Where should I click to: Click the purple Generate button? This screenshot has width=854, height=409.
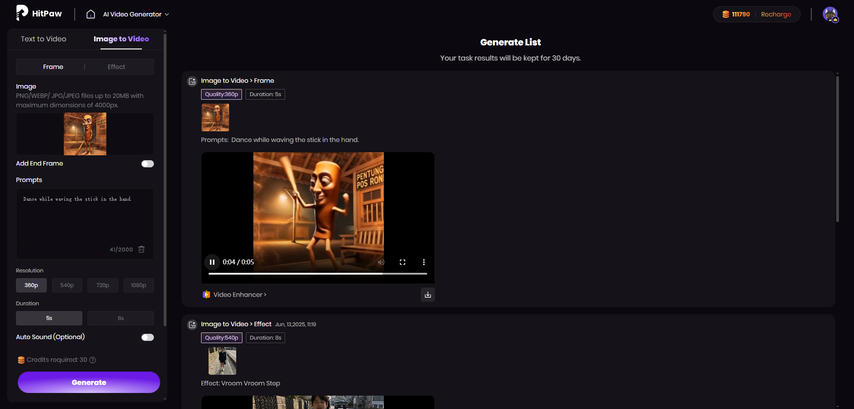tap(88, 382)
